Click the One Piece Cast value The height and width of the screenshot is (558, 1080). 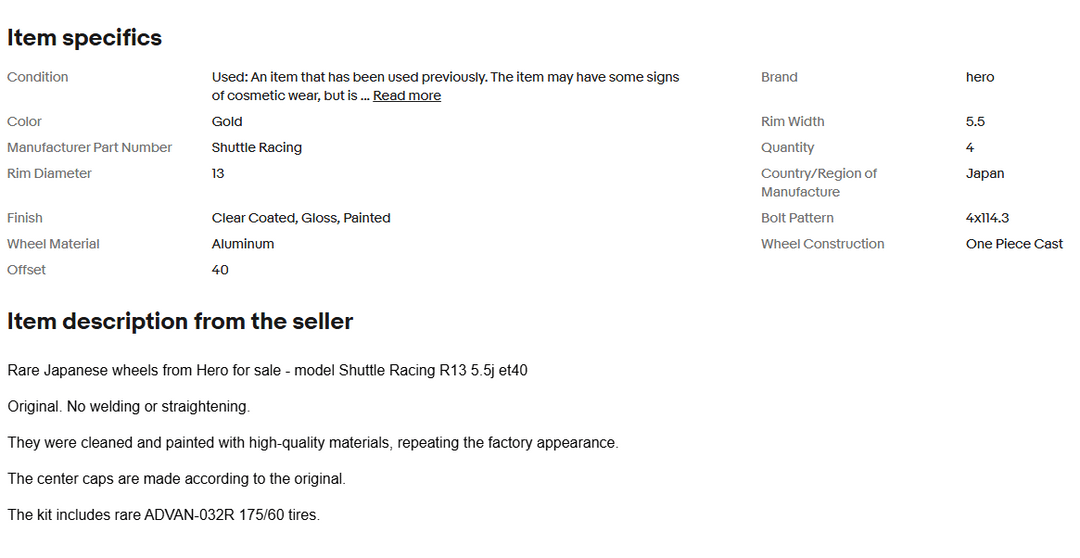coord(1014,244)
